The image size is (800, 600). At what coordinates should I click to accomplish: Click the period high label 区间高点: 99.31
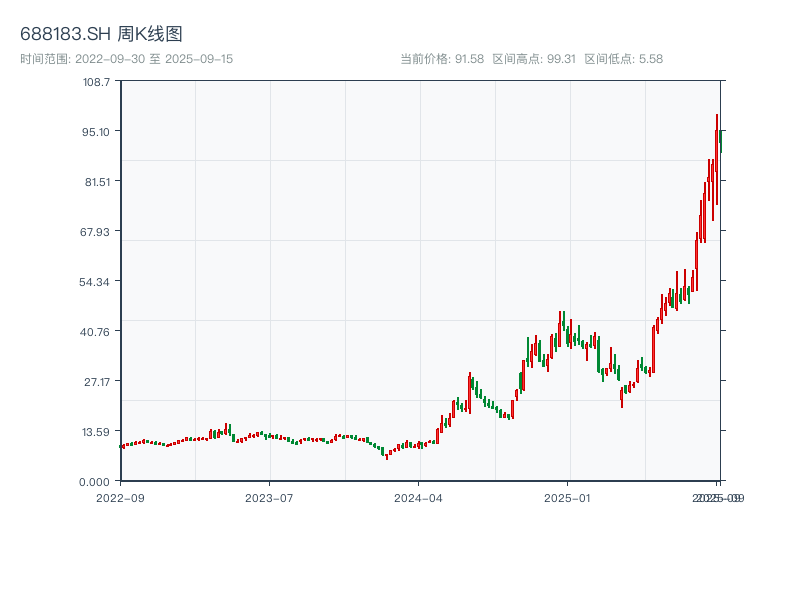[x=534, y=59]
